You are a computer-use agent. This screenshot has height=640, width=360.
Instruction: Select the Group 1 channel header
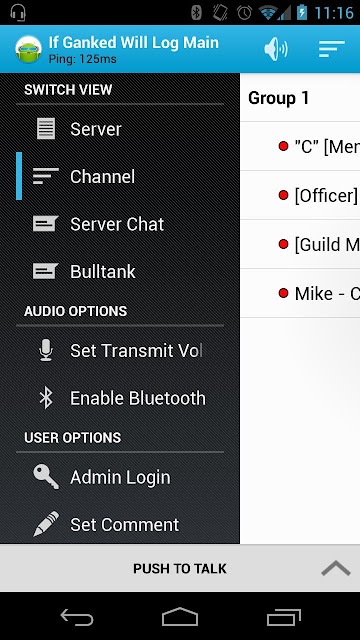point(300,98)
